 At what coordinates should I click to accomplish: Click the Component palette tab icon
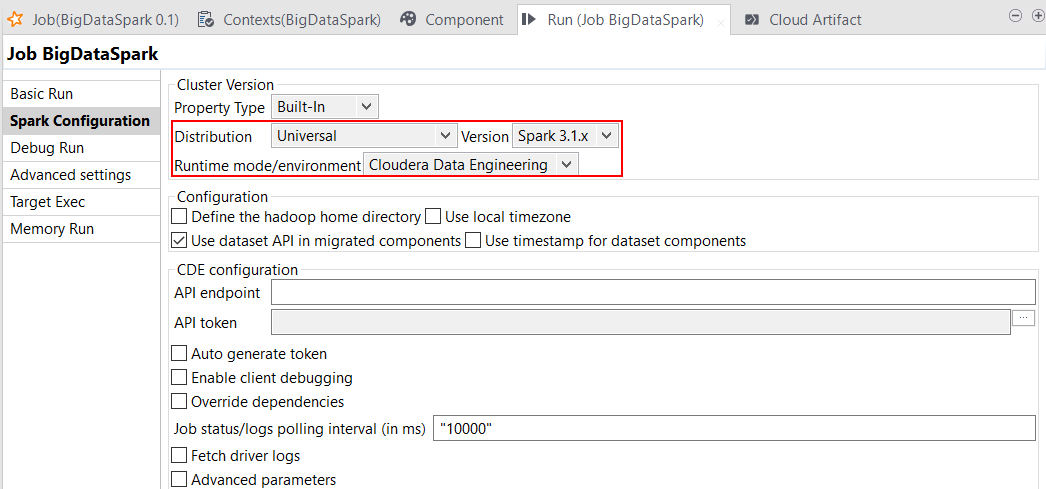(408, 19)
